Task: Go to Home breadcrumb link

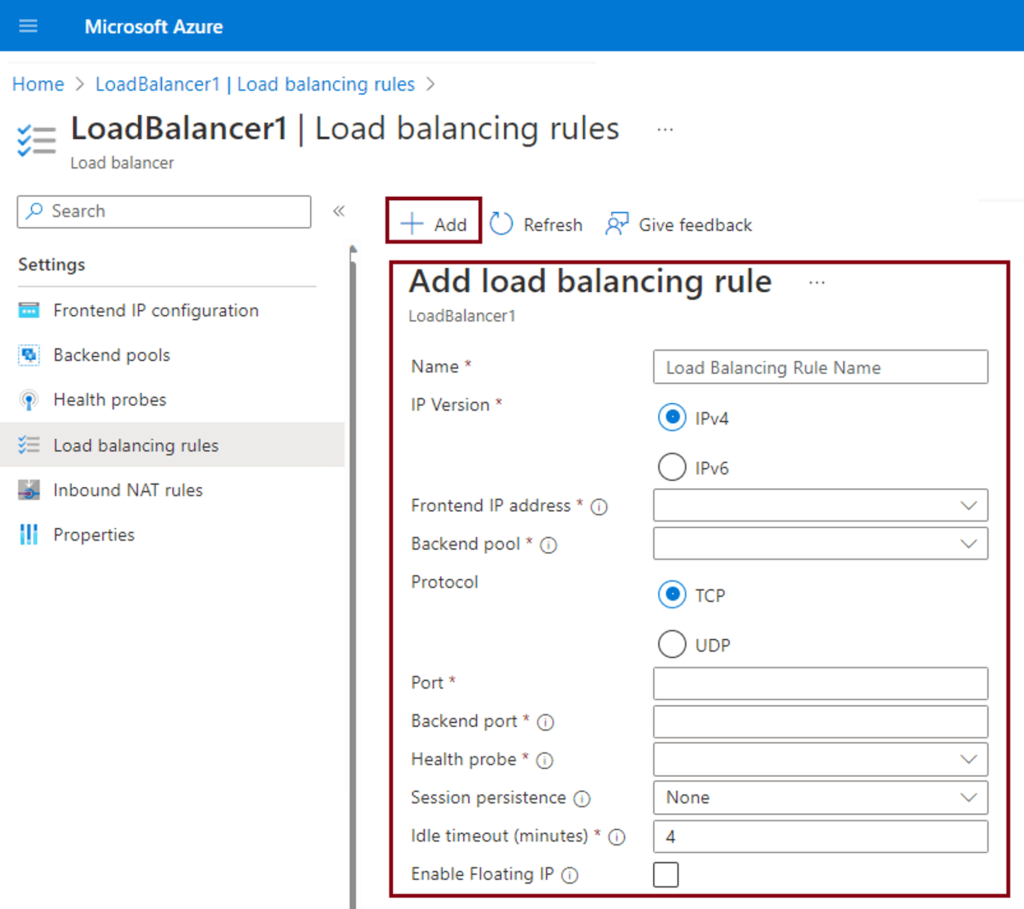Action: point(39,84)
